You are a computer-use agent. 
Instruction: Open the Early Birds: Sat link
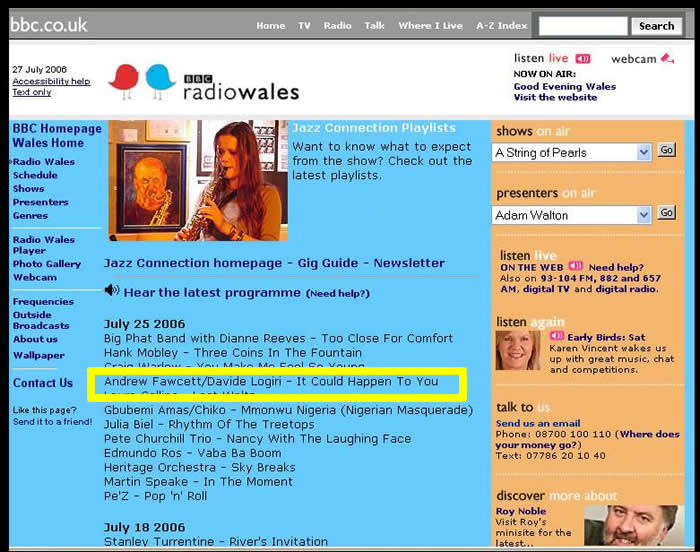[606, 337]
